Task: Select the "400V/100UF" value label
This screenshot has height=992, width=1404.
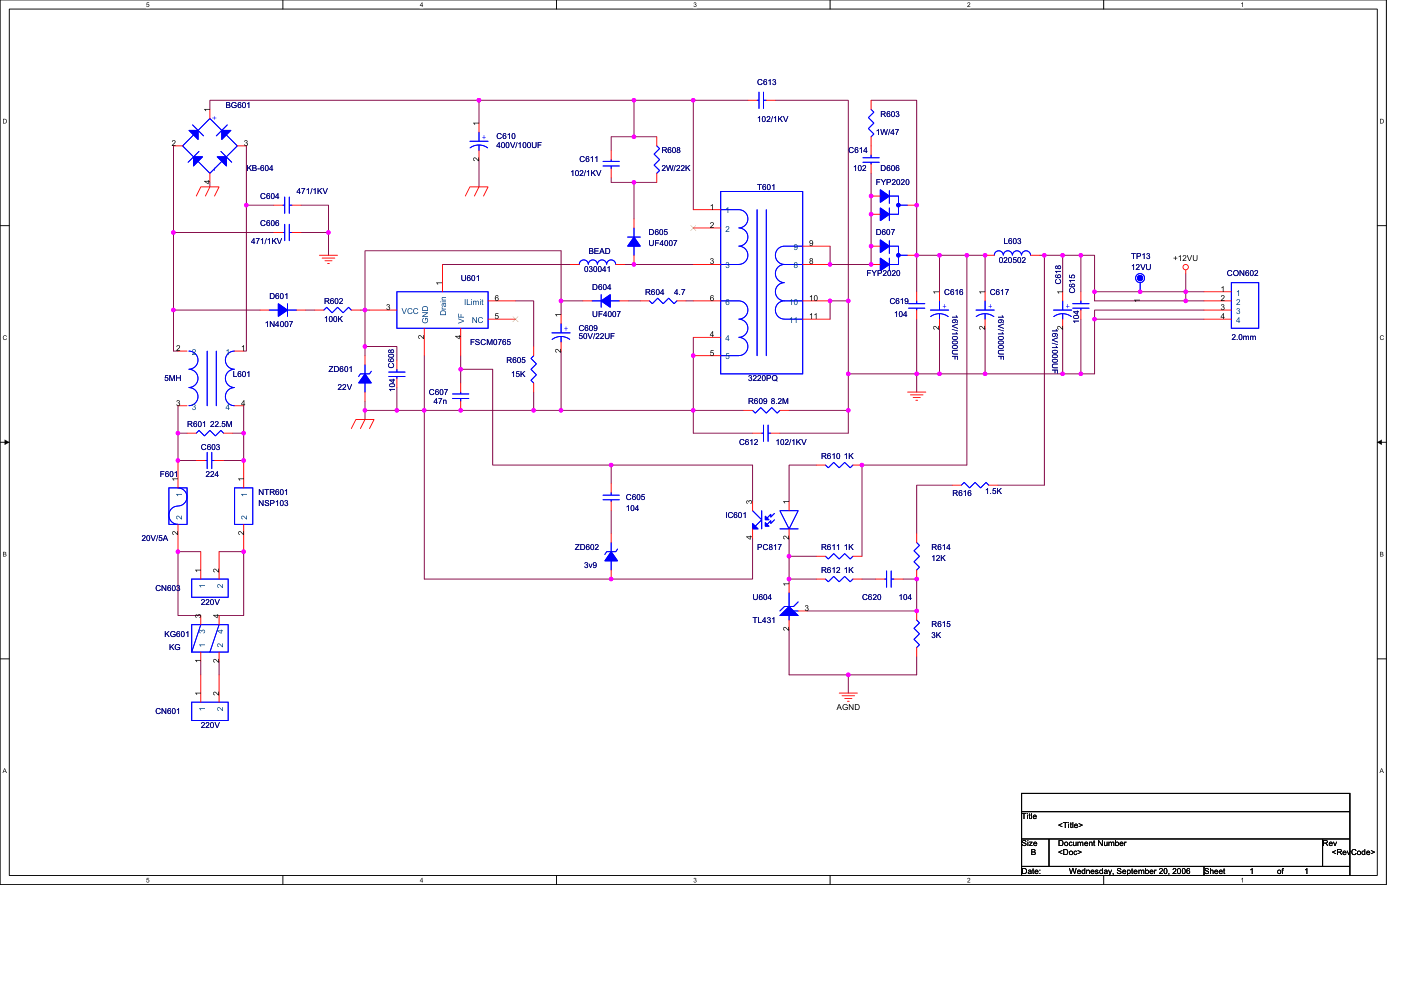Action: pos(519,145)
